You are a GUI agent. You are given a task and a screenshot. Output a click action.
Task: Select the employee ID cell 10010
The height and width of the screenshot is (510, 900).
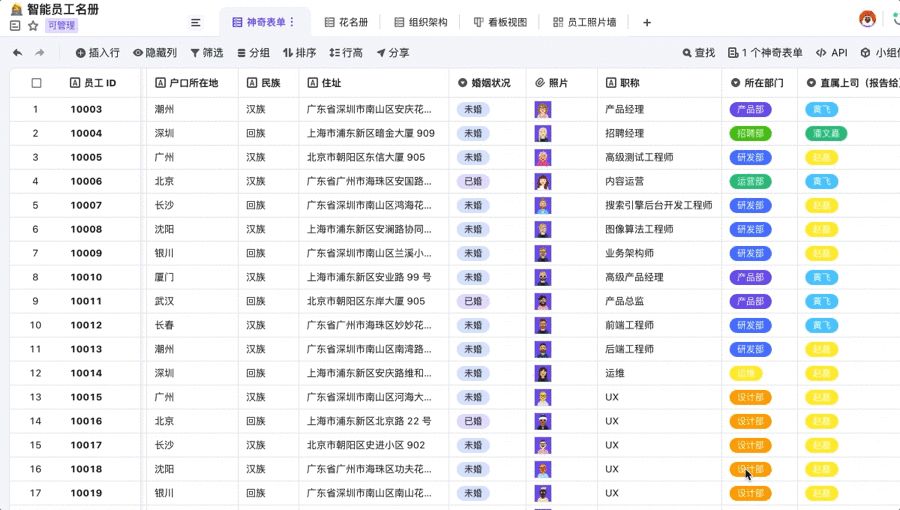click(86, 278)
